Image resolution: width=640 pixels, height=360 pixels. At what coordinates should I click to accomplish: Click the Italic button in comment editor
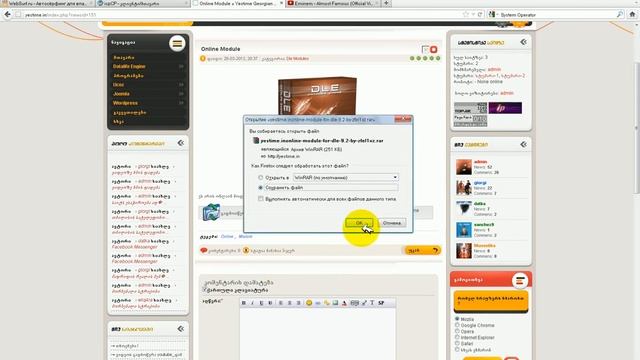pyautogui.click(x=252, y=303)
